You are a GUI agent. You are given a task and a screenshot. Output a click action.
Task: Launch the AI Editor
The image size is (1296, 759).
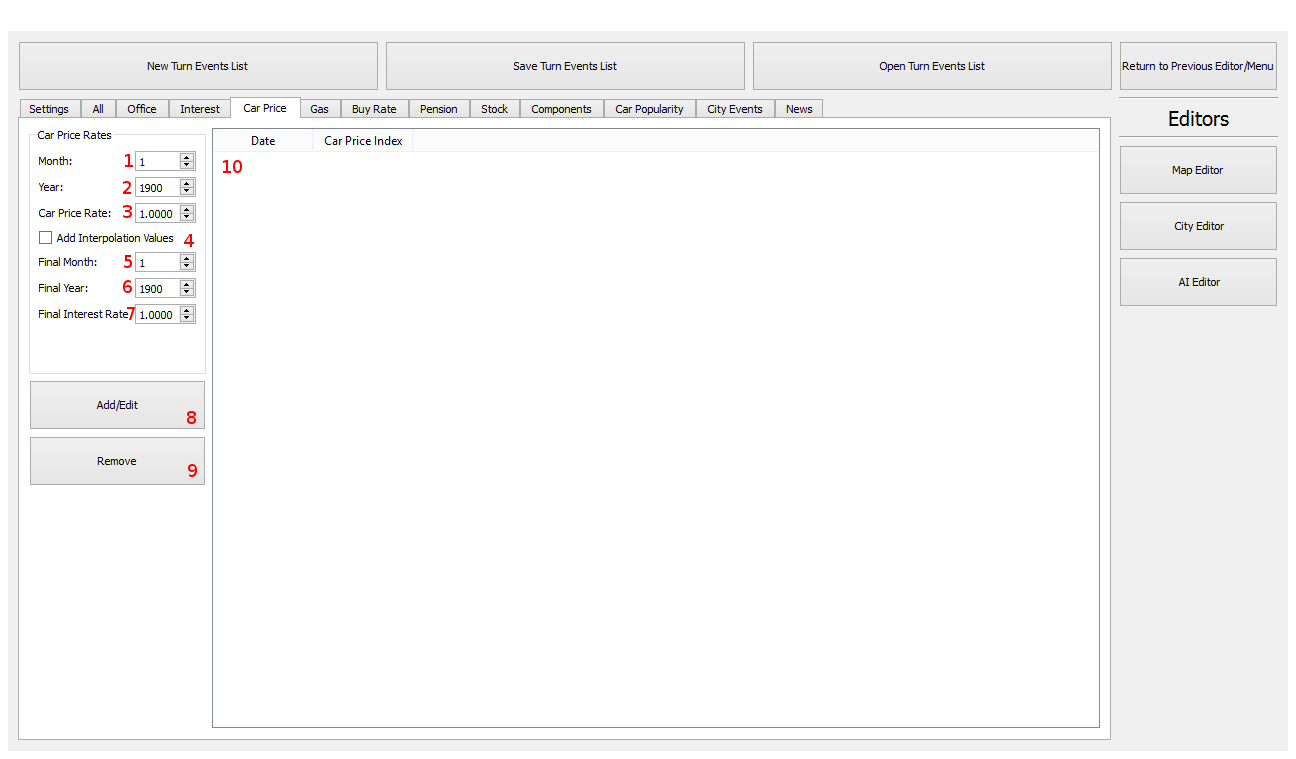pos(1197,282)
